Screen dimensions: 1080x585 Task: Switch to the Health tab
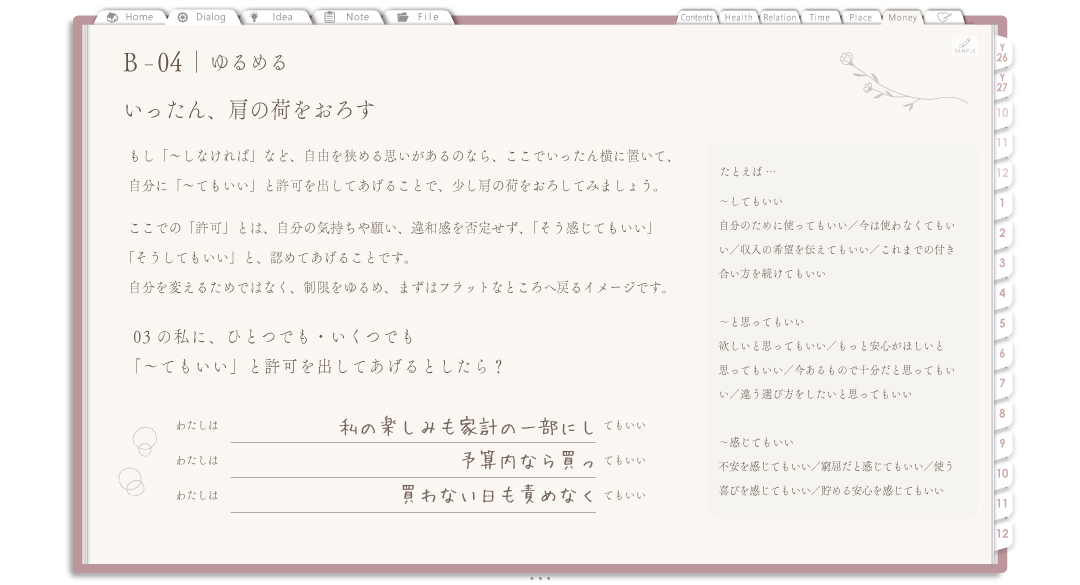point(738,17)
